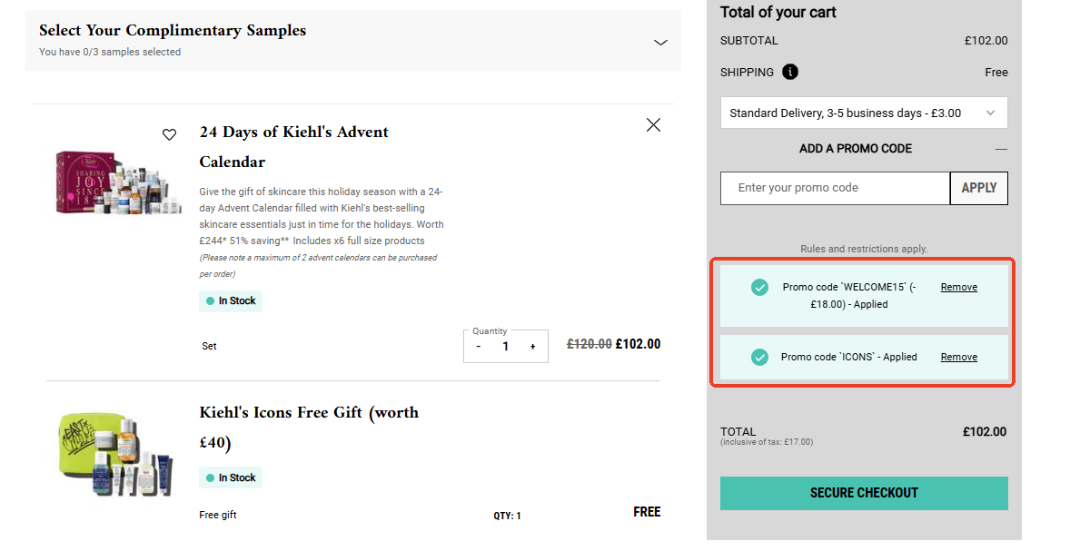The width and height of the screenshot is (1080, 551).
Task: Open the Standard Delivery dropdown
Action: [x=863, y=113]
